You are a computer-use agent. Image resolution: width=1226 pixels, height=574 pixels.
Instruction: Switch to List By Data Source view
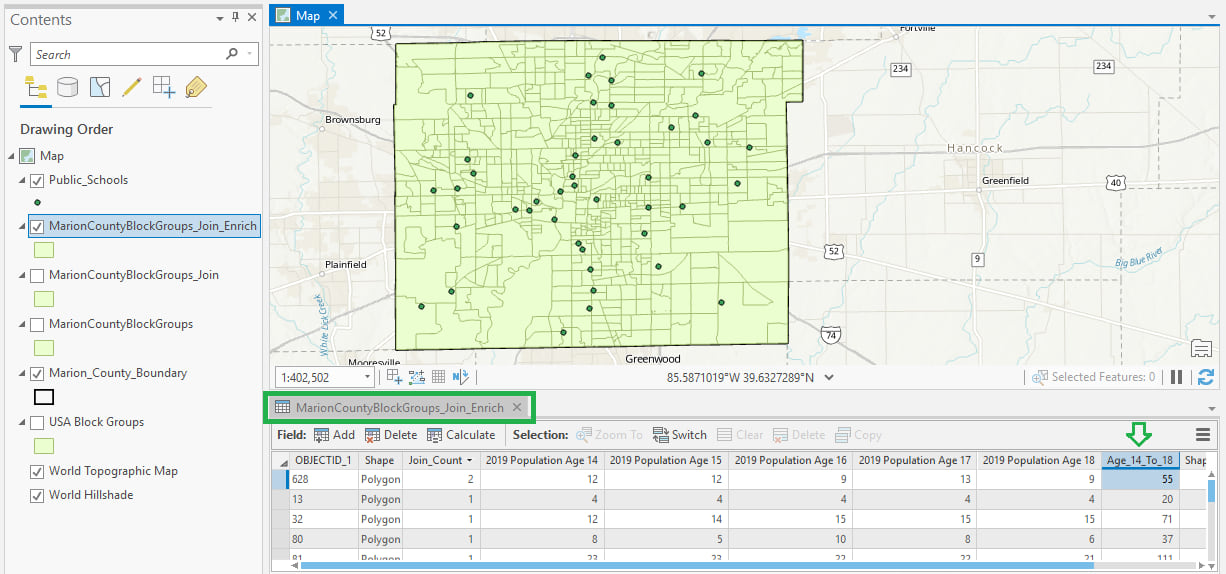[67, 88]
